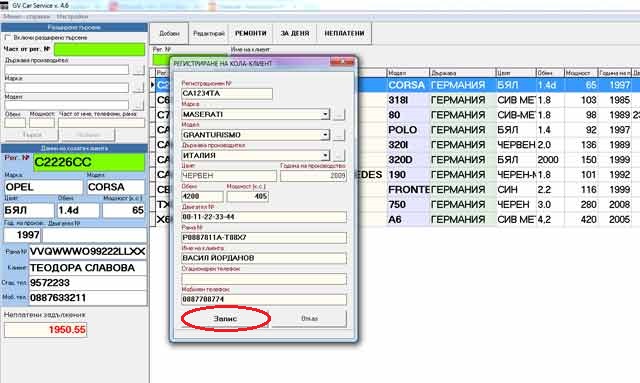Click the Редактирай toolbar button
This screenshot has height=383, width=640.
tap(209, 33)
